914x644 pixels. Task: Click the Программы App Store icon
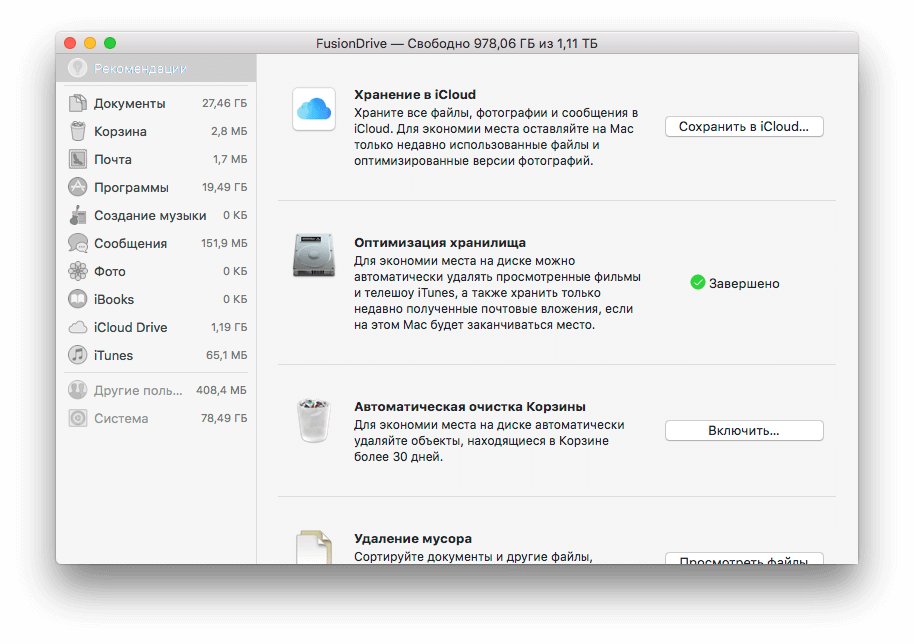[77, 187]
